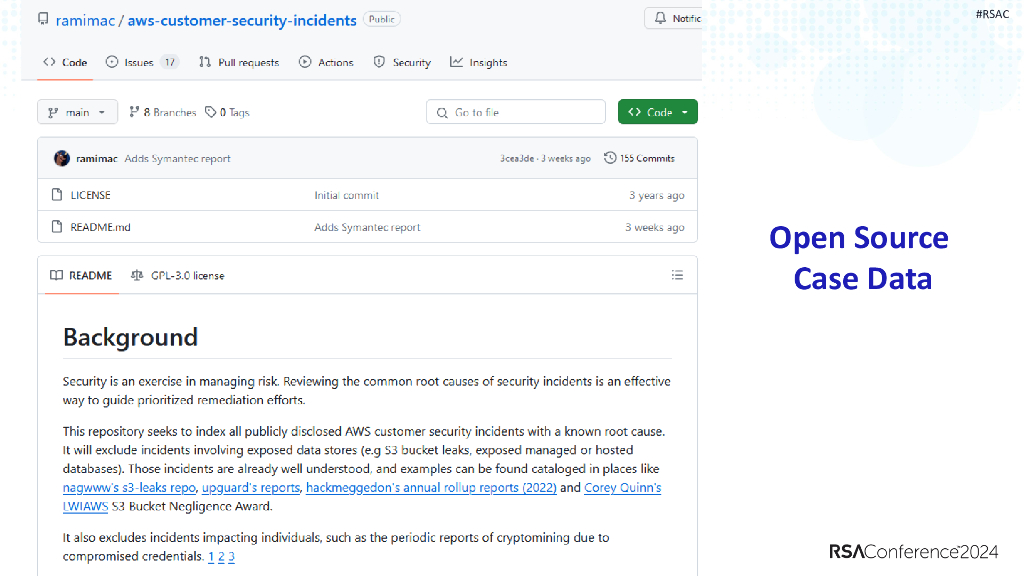The image size is (1024, 576).
Task: Click the history clock icon beside 155 Commits
Action: click(610, 158)
